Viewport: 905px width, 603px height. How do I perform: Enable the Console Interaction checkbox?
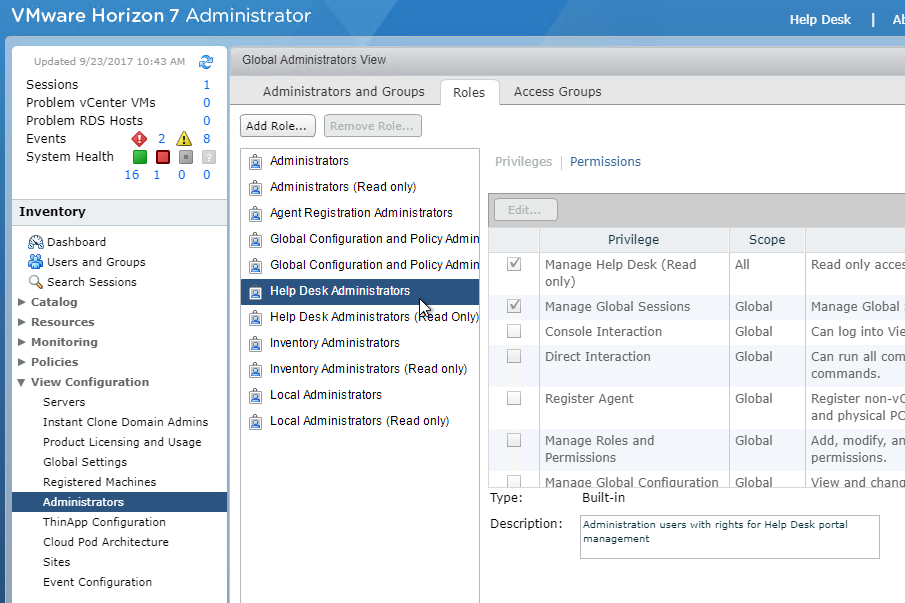coord(514,331)
